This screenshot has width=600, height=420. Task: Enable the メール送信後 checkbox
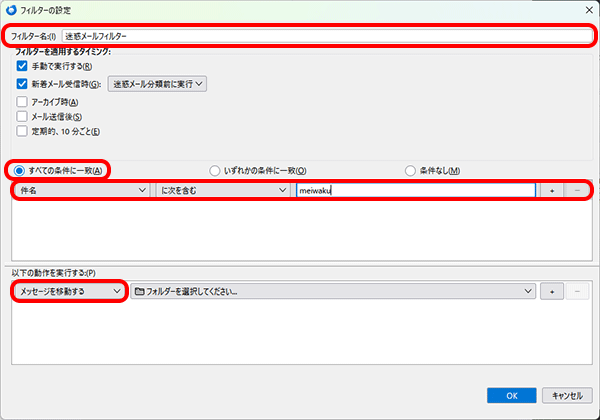(x=22, y=117)
